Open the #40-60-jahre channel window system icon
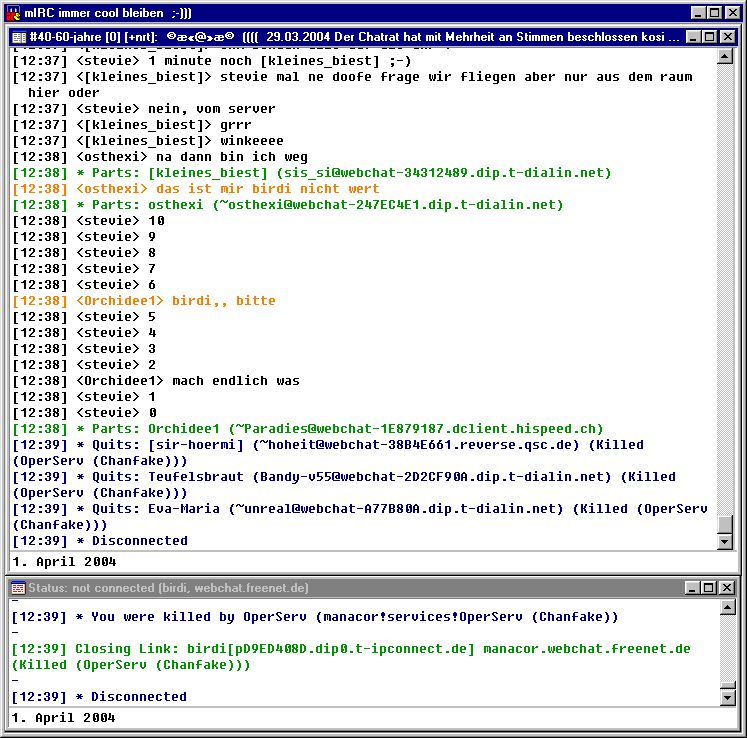The height and width of the screenshot is (738, 747). click(x=18, y=36)
